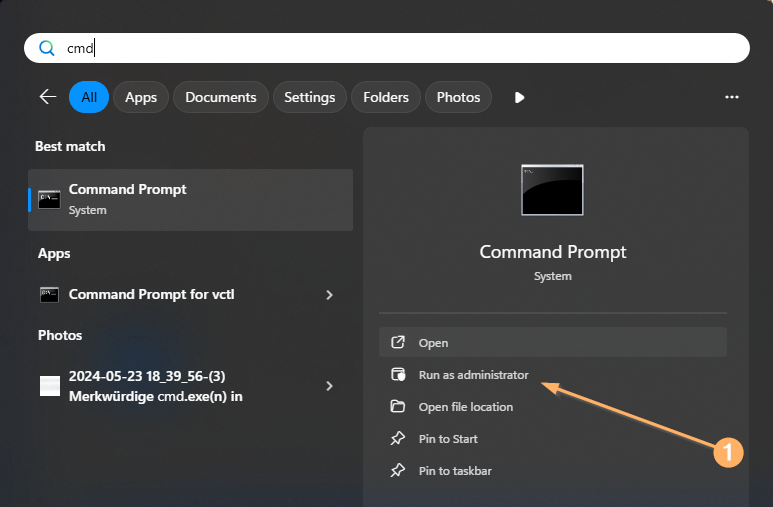Viewport: 773px width, 507px height.
Task: Click the Open icon with arrow
Action: click(398, 342)
